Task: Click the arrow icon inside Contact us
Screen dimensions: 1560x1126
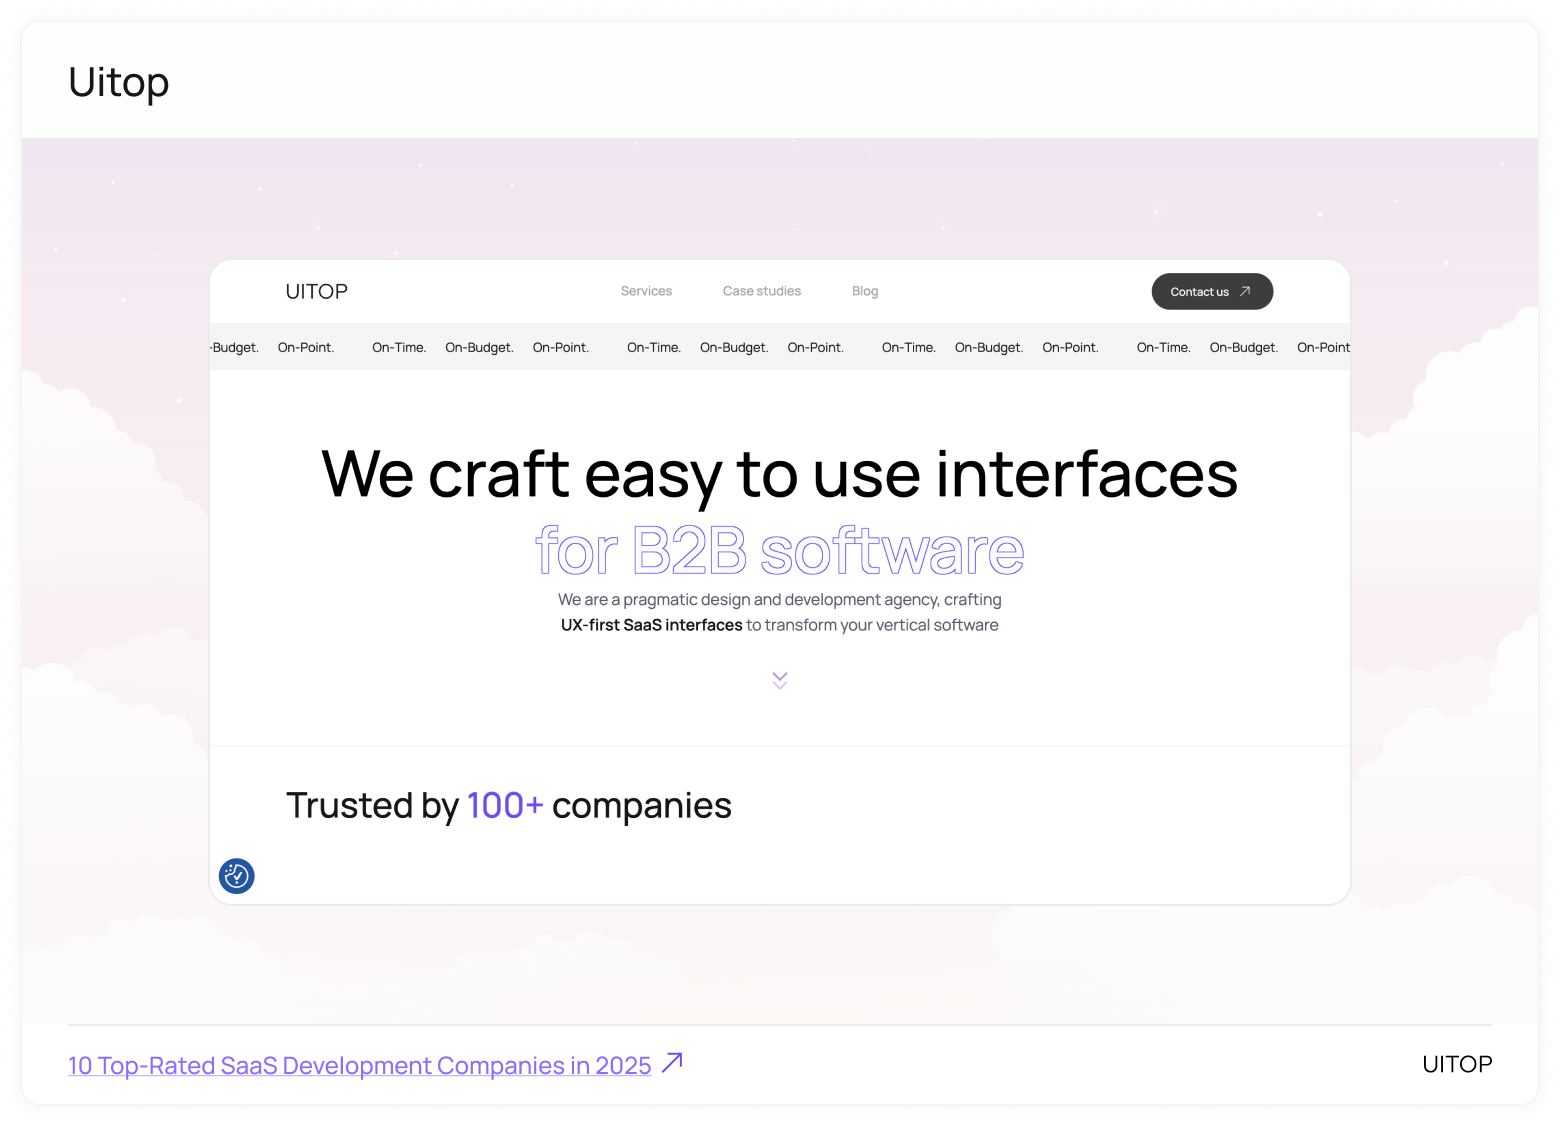Action: 1245,291
